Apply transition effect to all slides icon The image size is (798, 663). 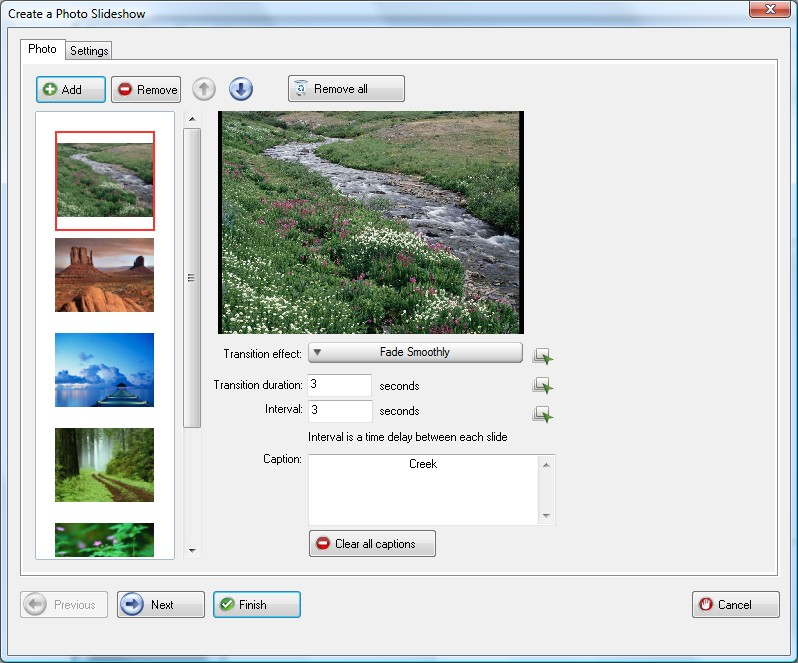(543, 356)
